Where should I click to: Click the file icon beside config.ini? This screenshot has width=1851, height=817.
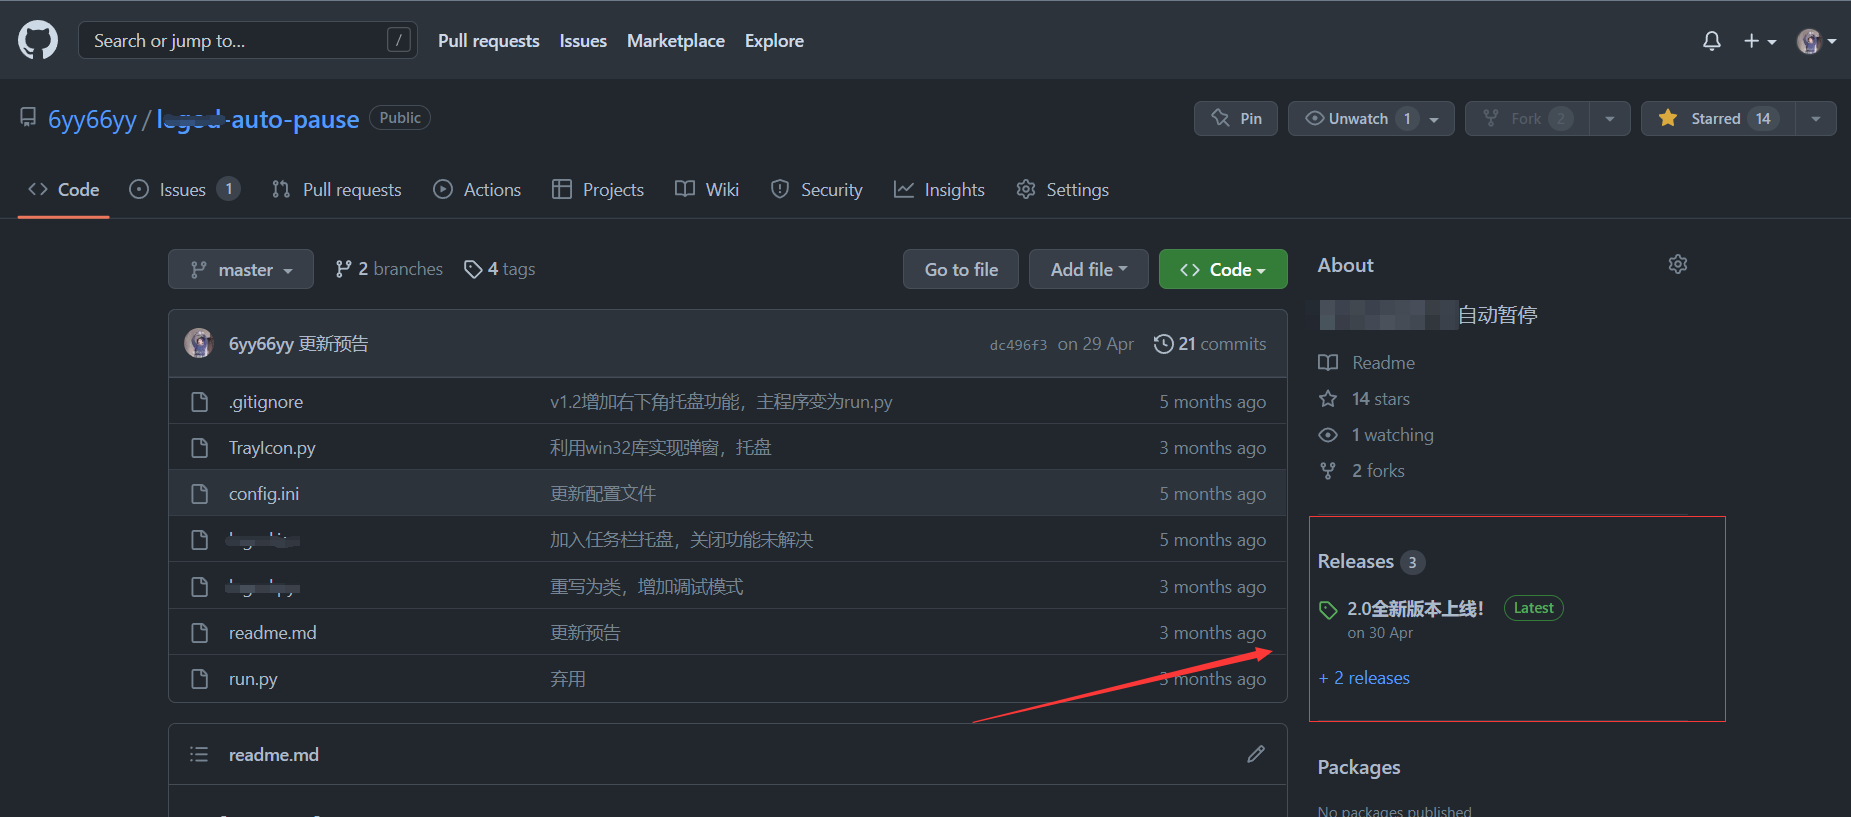[x=199, y=493]
